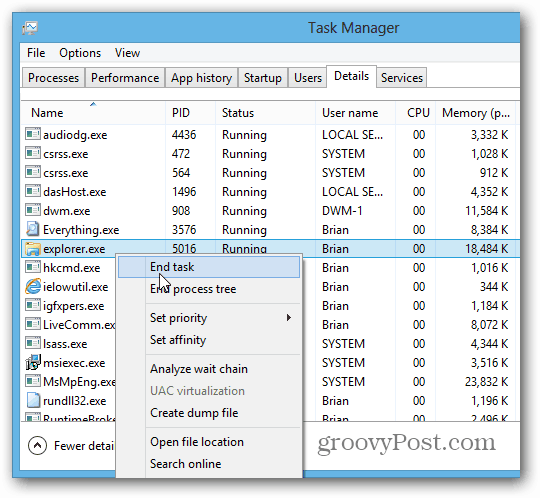Click the LiveComm.exe process icon

[33, 324]
